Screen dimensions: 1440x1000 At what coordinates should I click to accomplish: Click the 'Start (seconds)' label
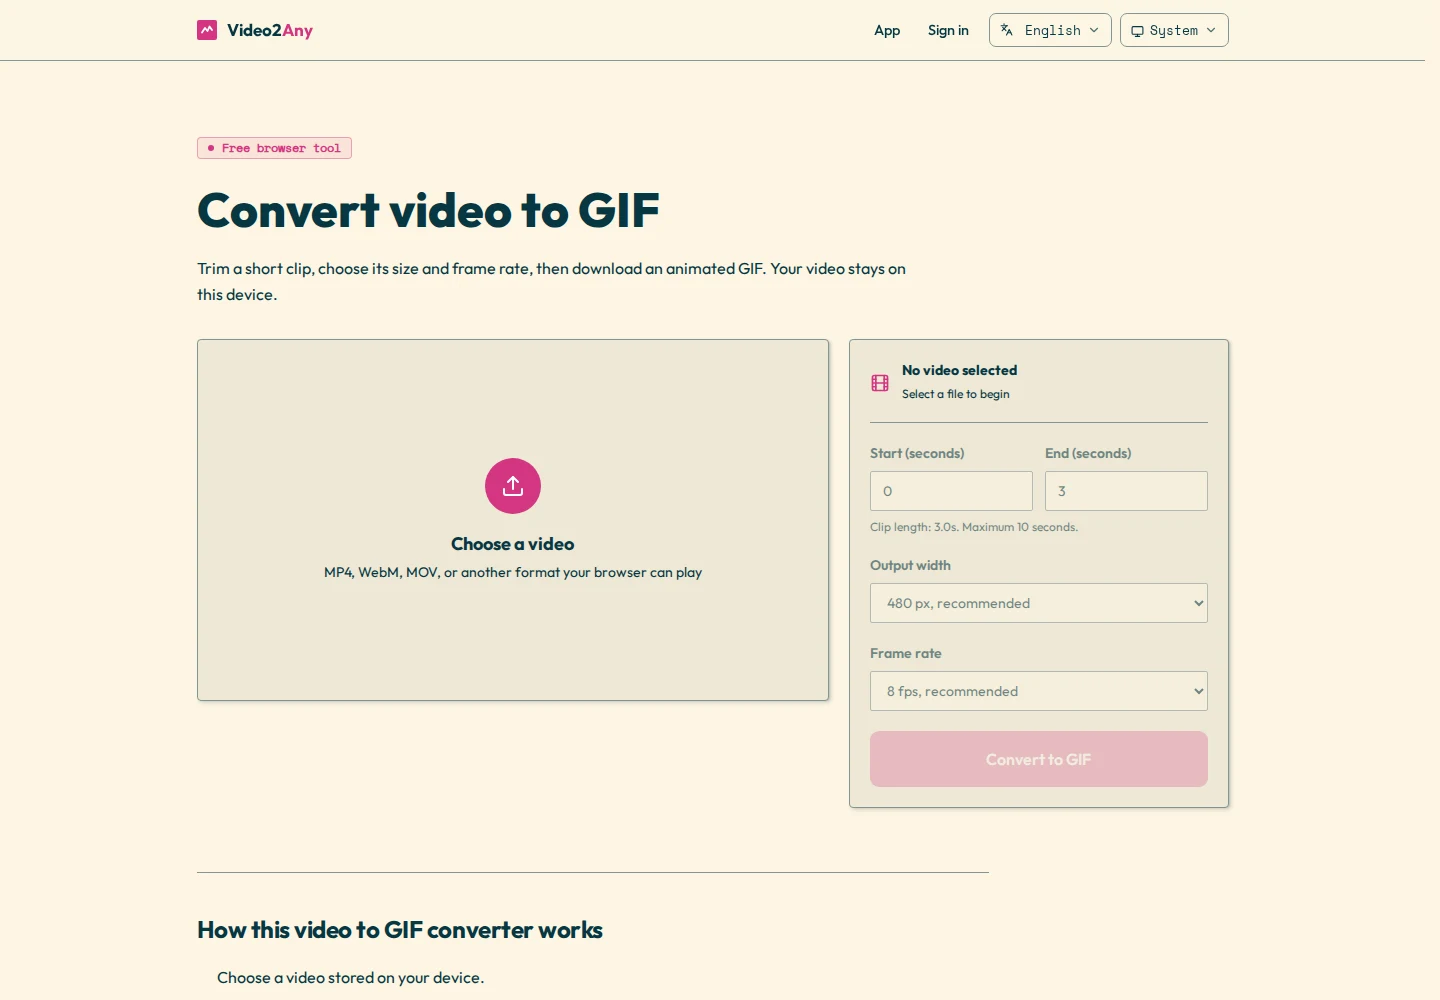point(917,453)
